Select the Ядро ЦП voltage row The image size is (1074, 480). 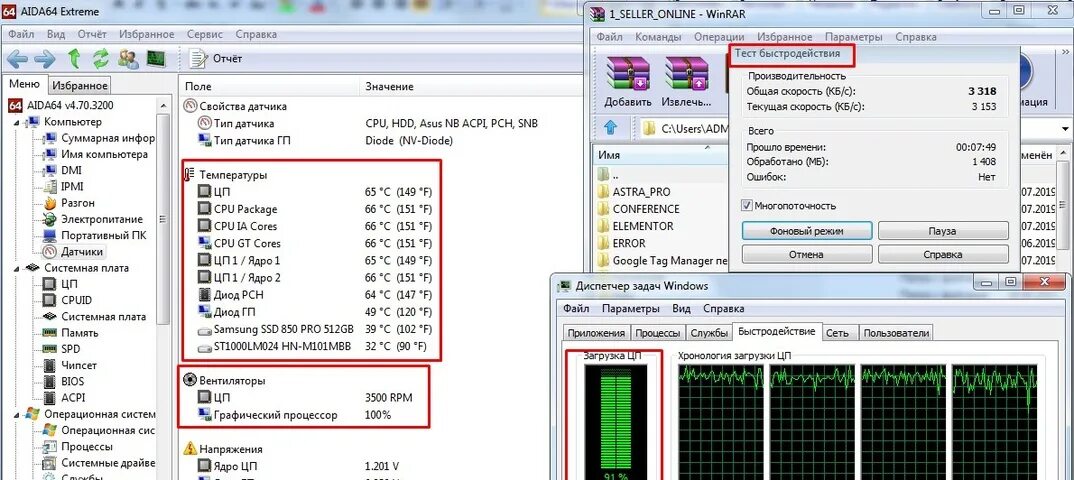tap(299, 466)
